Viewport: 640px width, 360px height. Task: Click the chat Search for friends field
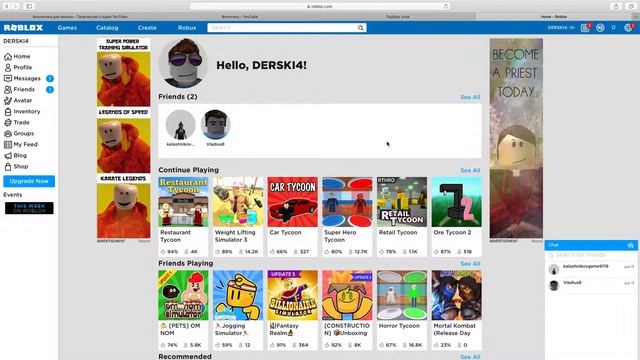[591, 255]
